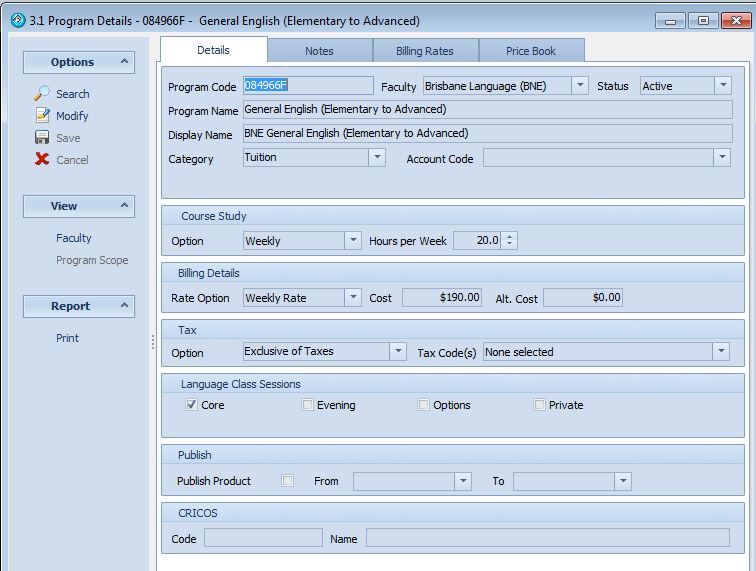This screenshot has height=571, width=756.
Task: Enable the Evening session checkbox
Action: tap(308, 405)
